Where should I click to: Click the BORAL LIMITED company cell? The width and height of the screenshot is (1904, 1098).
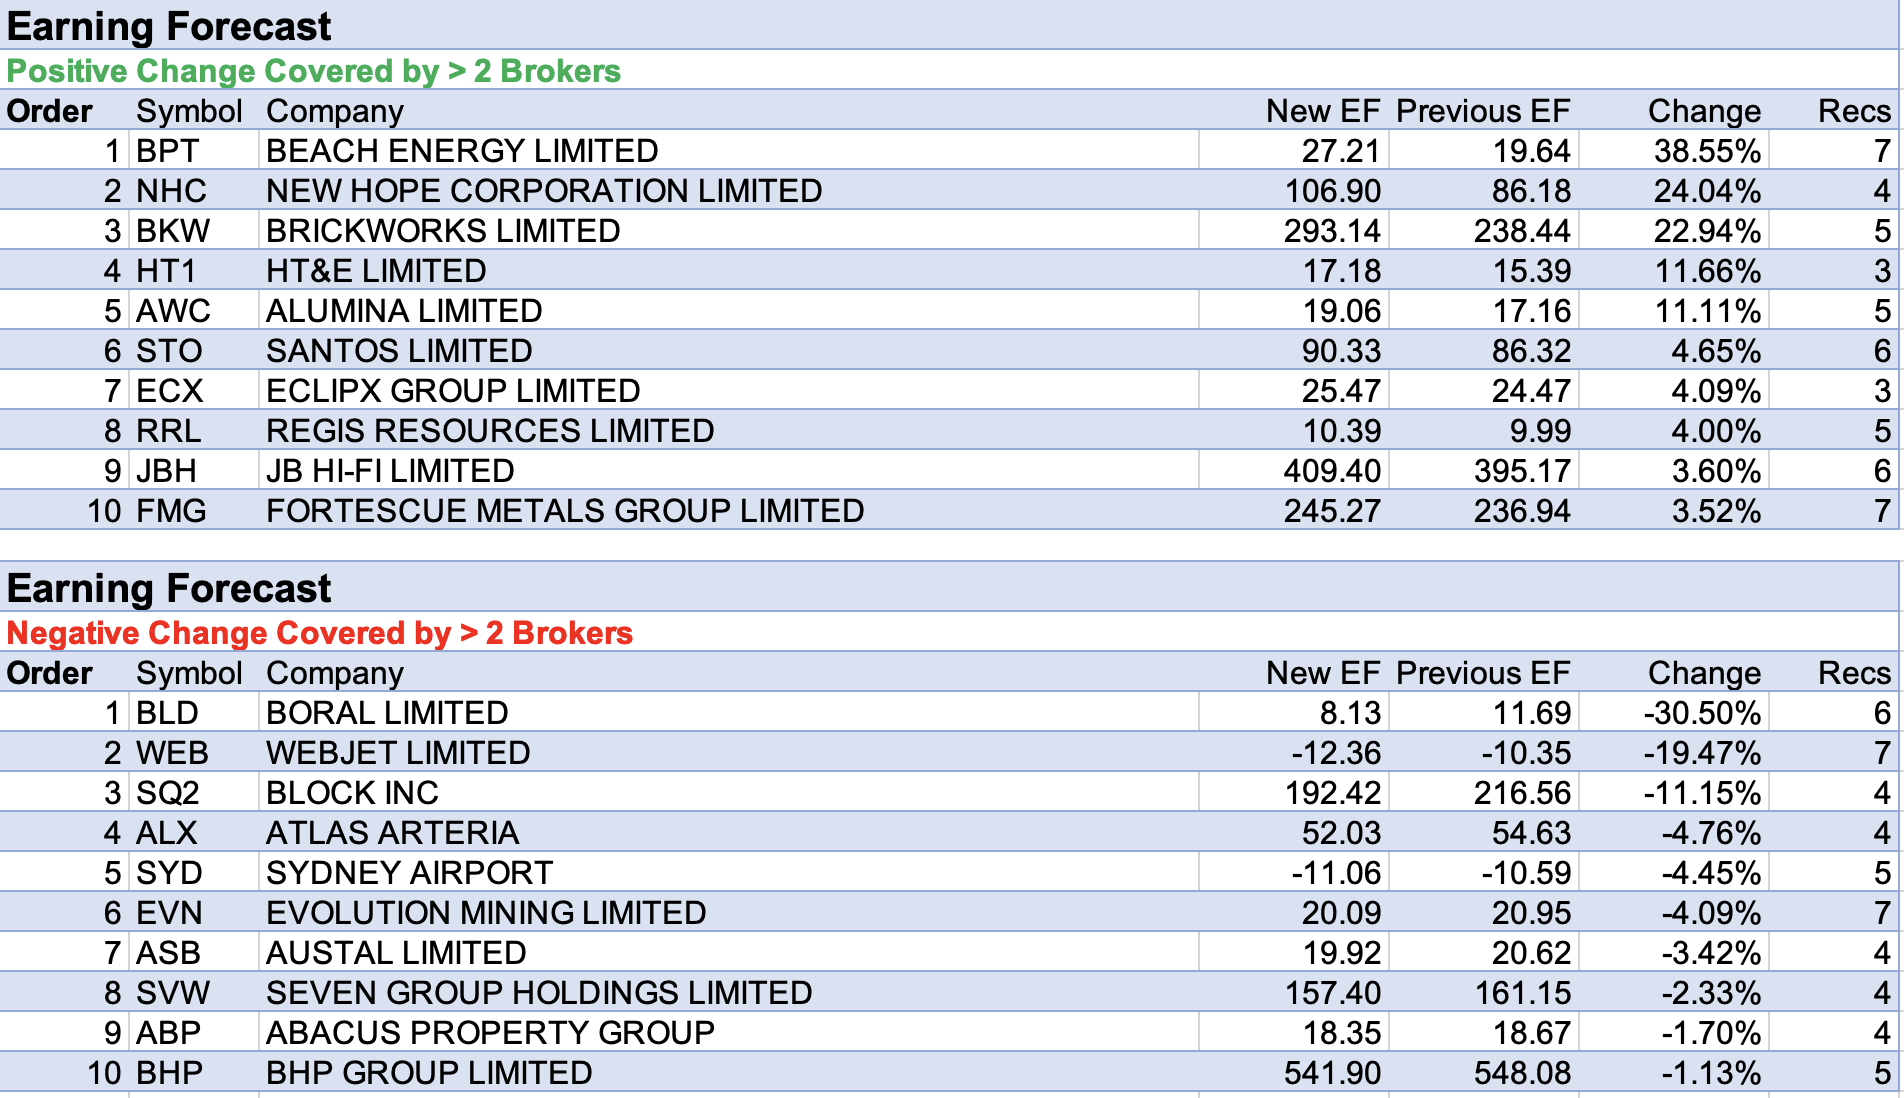coord(387,713)
